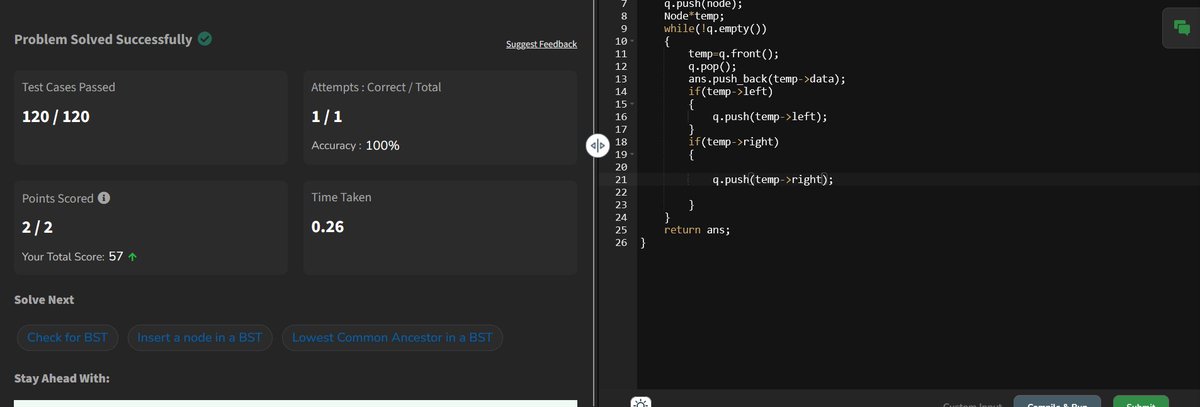Click the 'Test Cases Passed' label

(68, 87)
